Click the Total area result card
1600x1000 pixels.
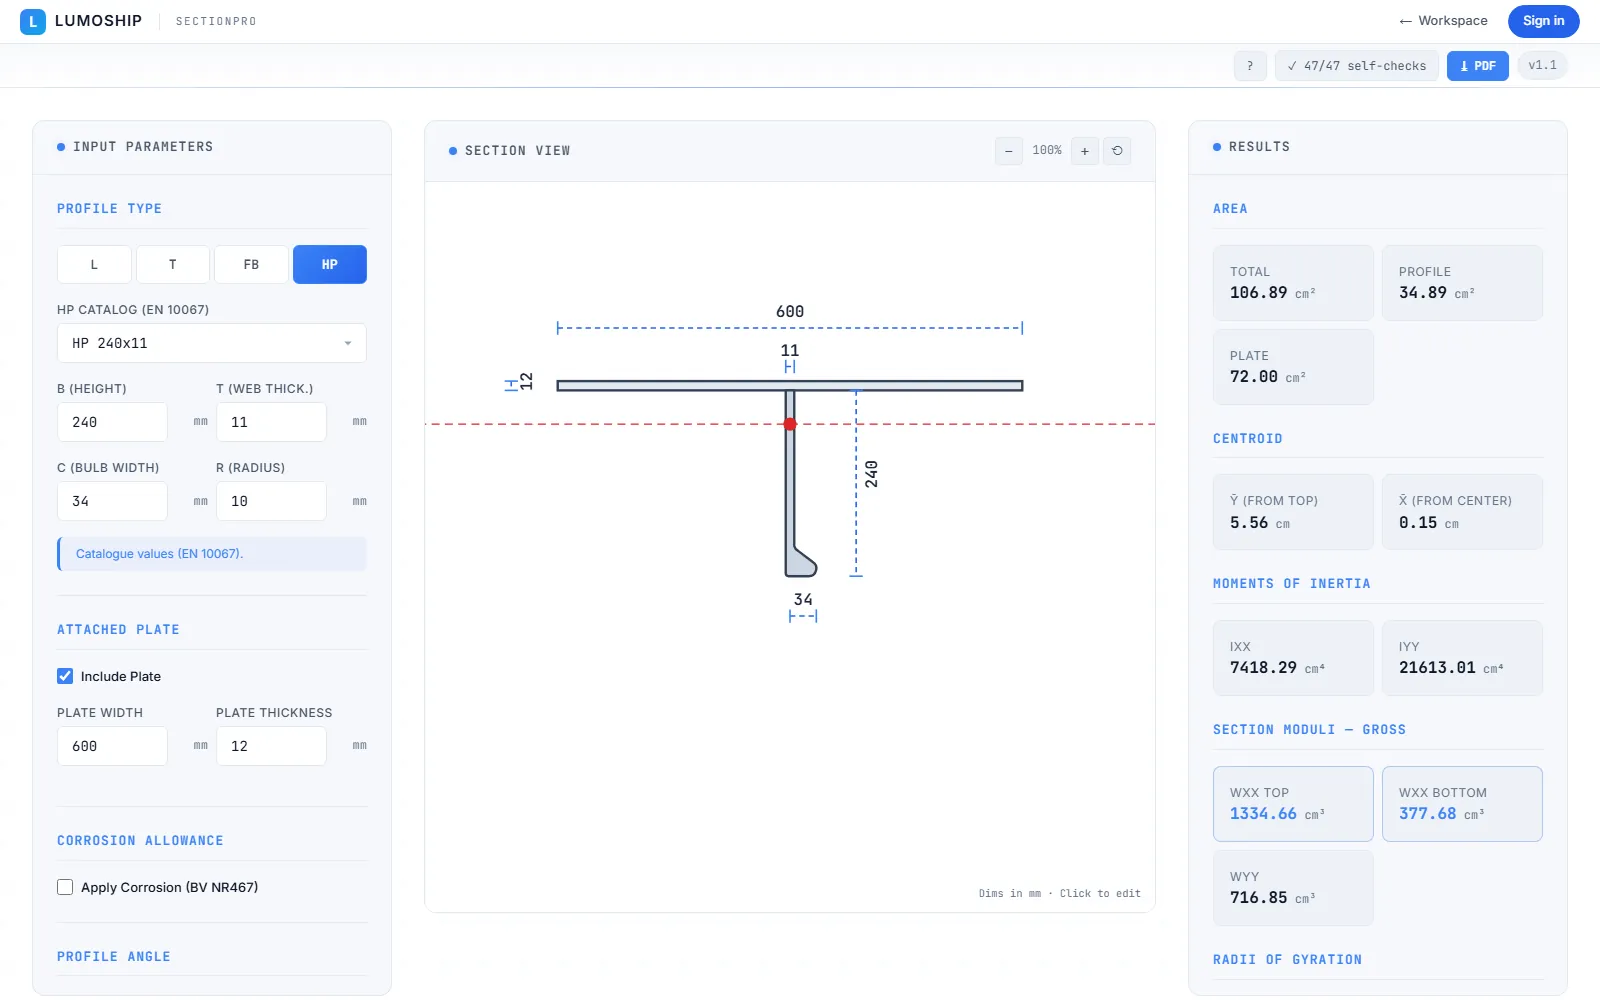point(1293,283)
